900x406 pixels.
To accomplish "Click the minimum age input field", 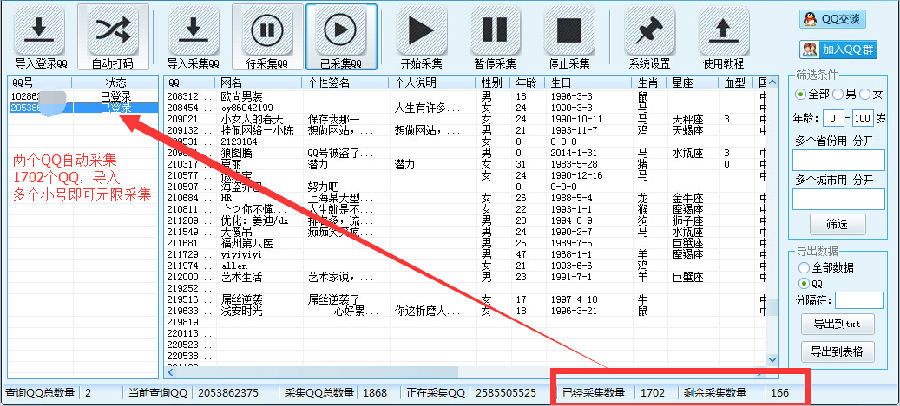I will tap(833, 118).
